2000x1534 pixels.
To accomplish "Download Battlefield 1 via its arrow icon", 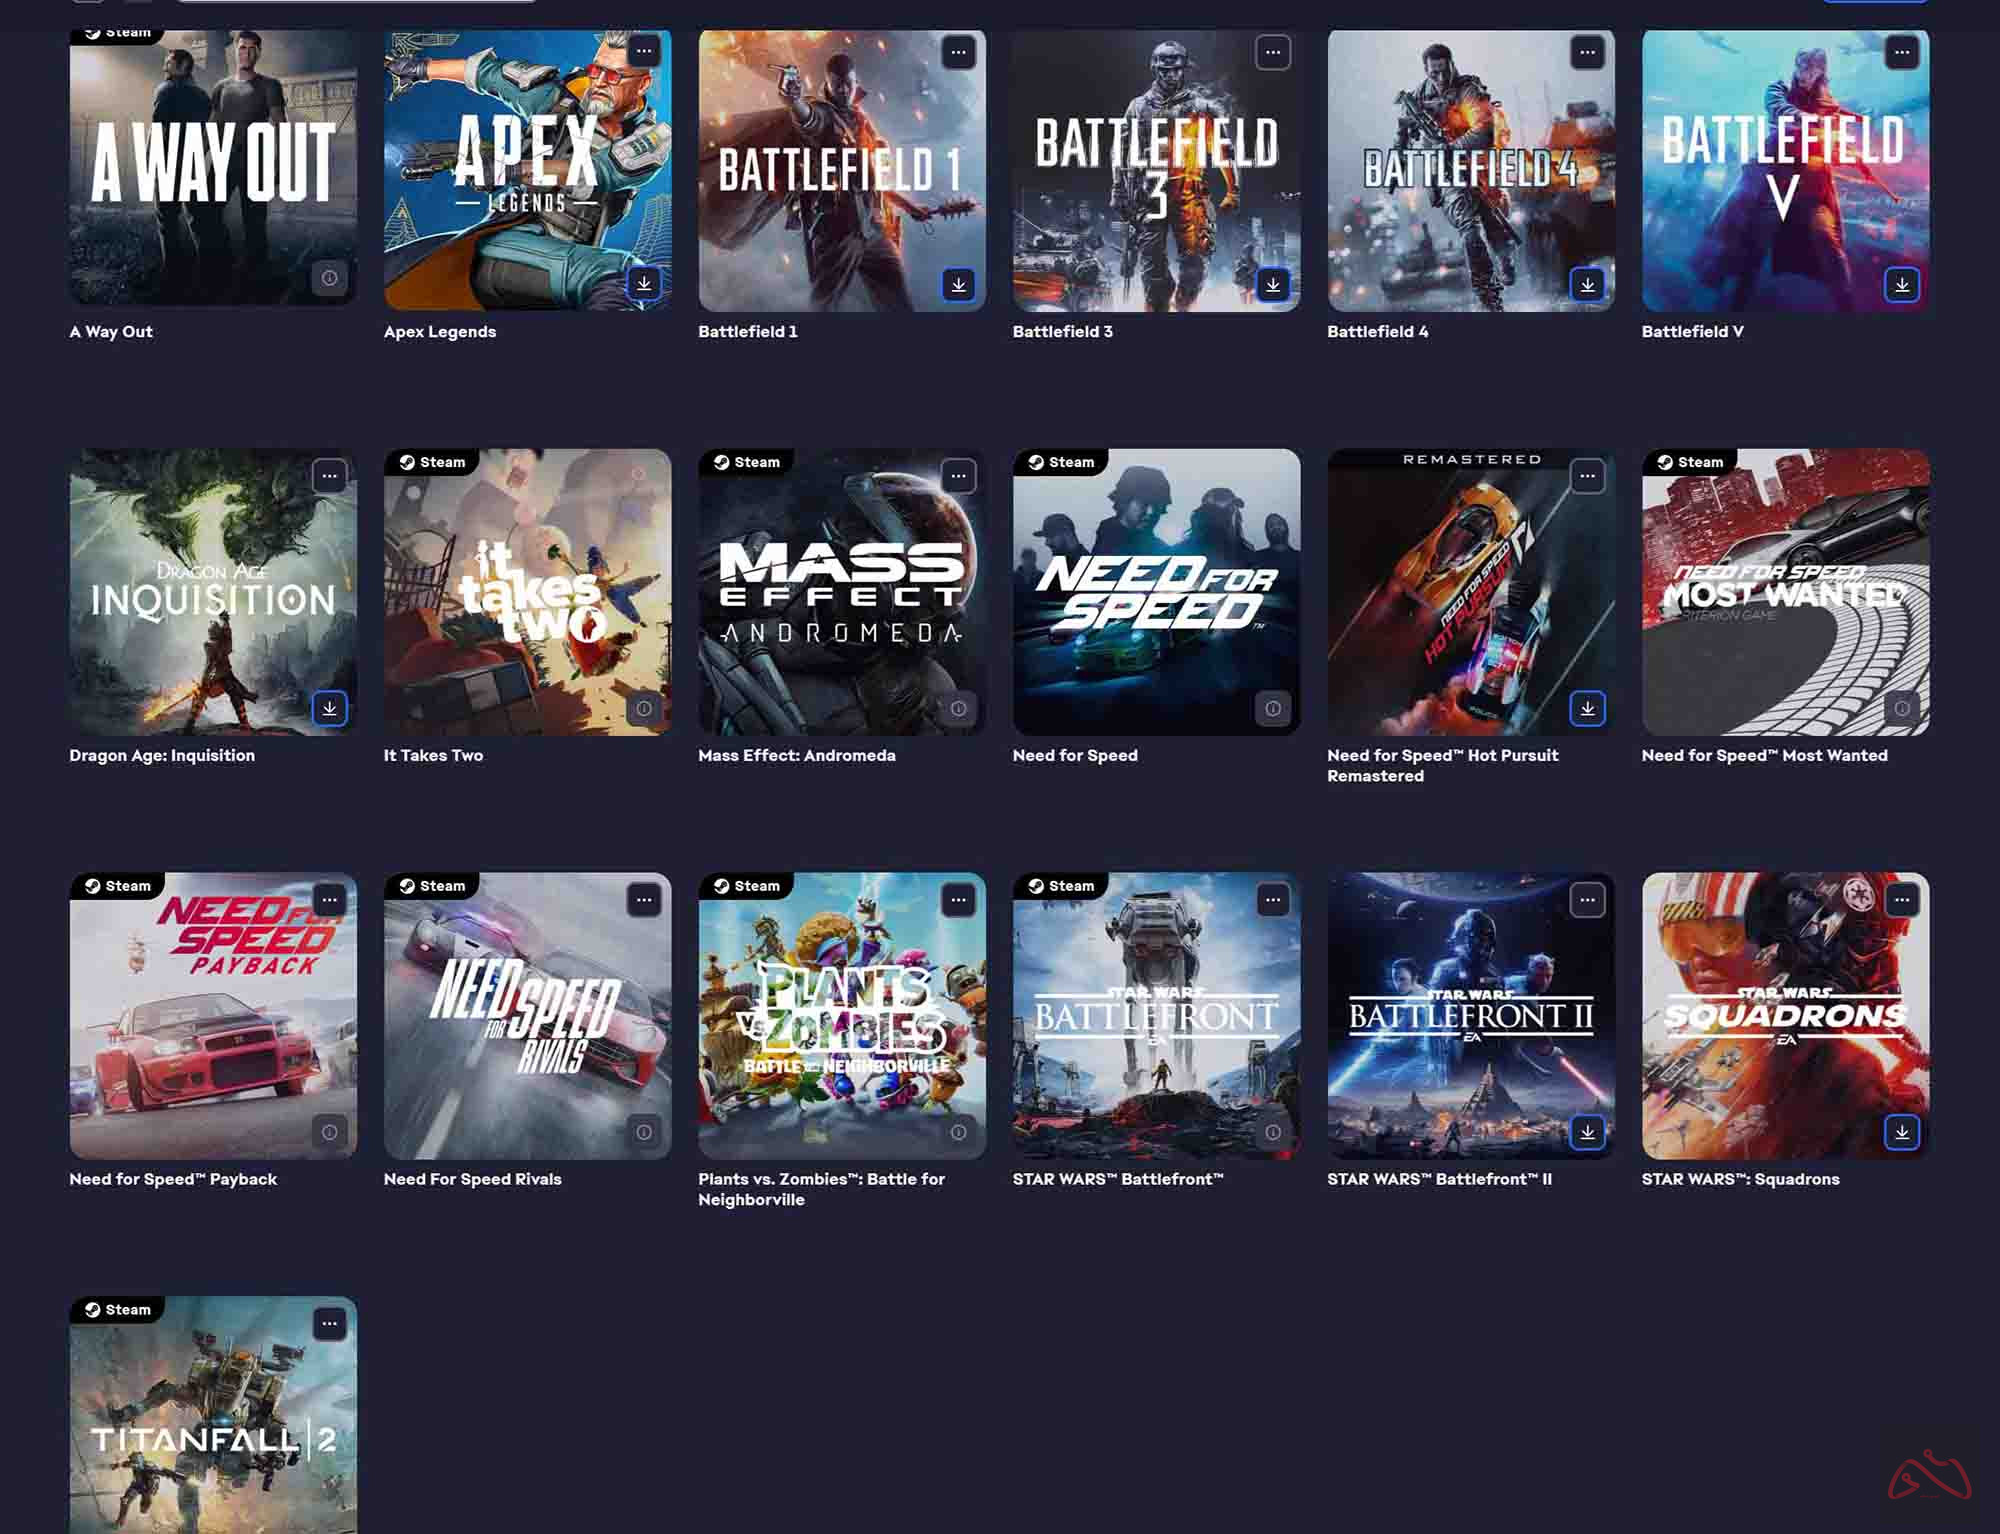I will 958,284.
